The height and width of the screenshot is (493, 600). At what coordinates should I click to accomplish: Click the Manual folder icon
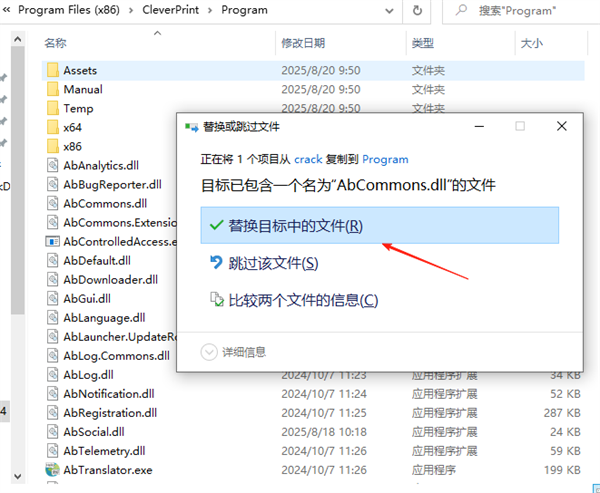coord(52,89)
